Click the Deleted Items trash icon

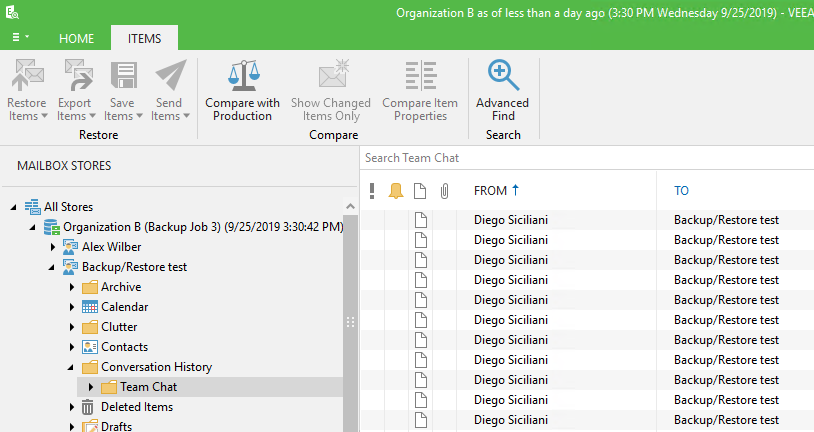tap(88, 407)
